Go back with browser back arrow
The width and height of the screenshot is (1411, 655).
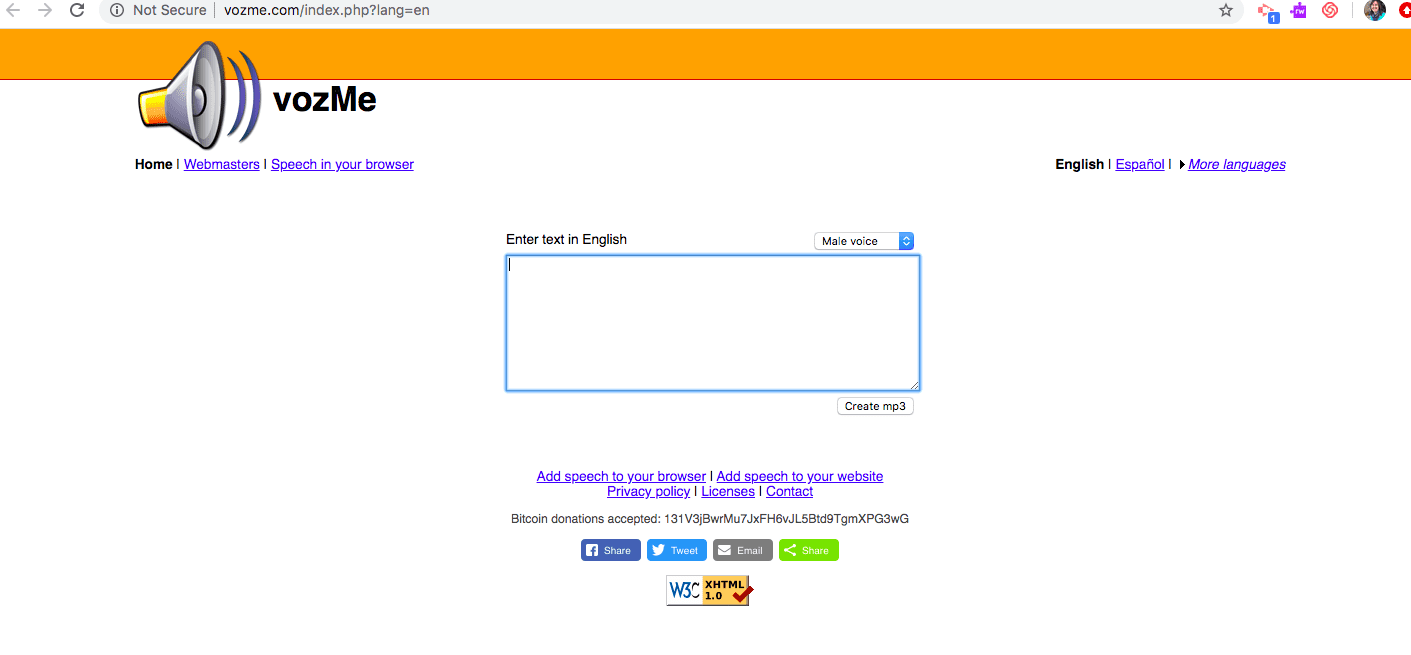14,10
